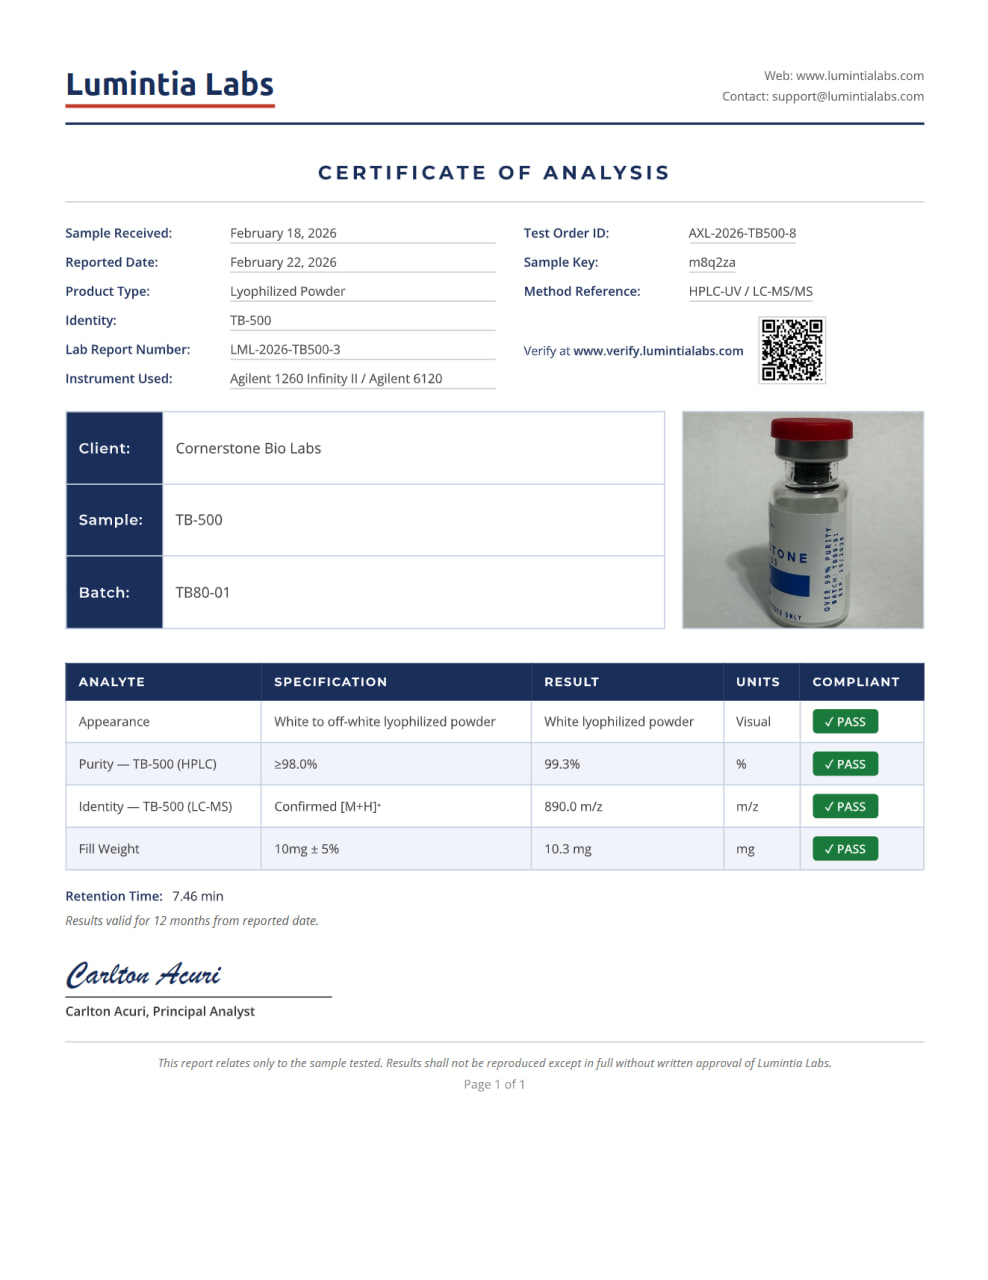Click the Sample row value TB-500
This screenshot has height=1280, width=988.
[199, 520]
